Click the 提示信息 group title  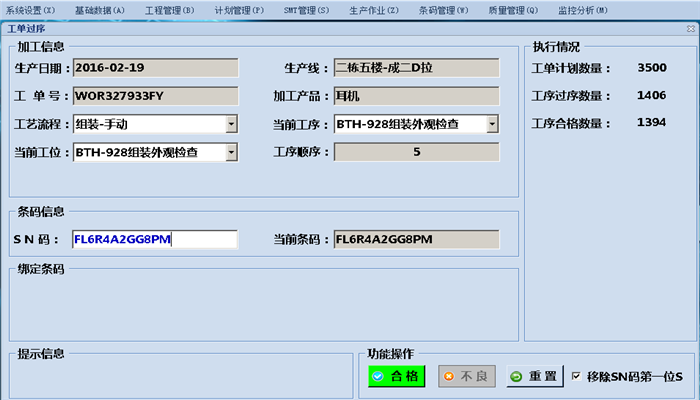pos(41,354)
